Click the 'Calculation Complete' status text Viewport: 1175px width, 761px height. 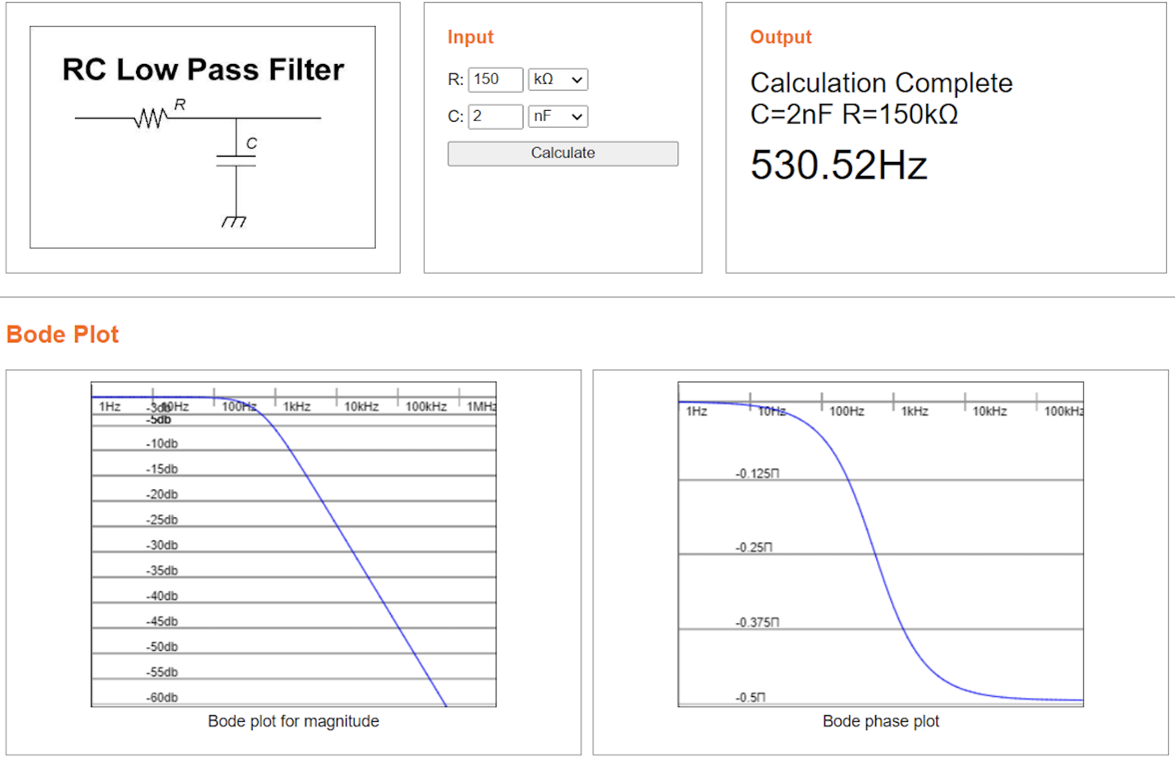coord(880,83)
